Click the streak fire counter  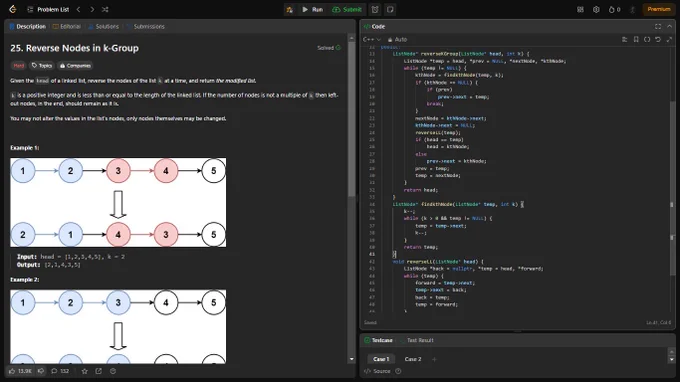point(615,10)
